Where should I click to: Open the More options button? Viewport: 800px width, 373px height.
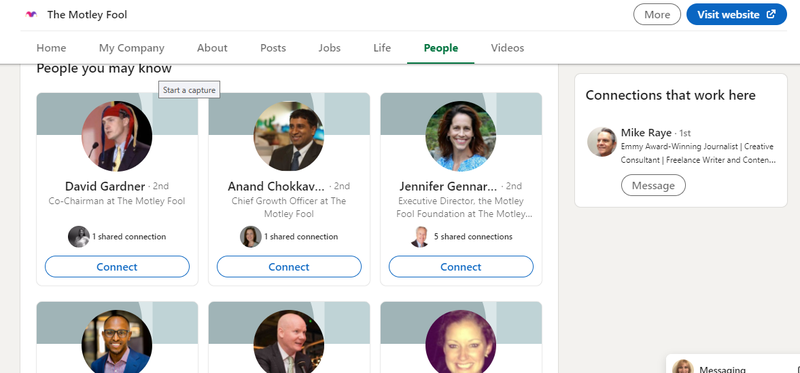point(657,14)
